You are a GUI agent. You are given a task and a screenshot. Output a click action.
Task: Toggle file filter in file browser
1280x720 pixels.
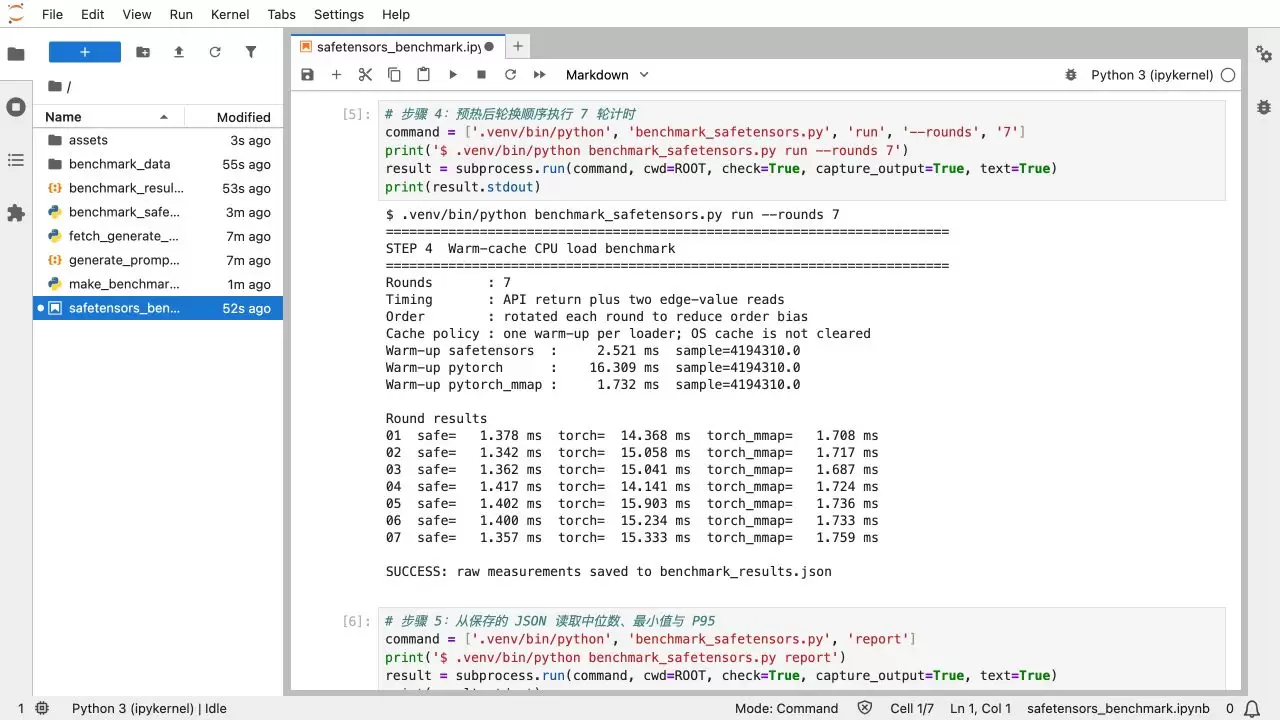click(251, 52)
